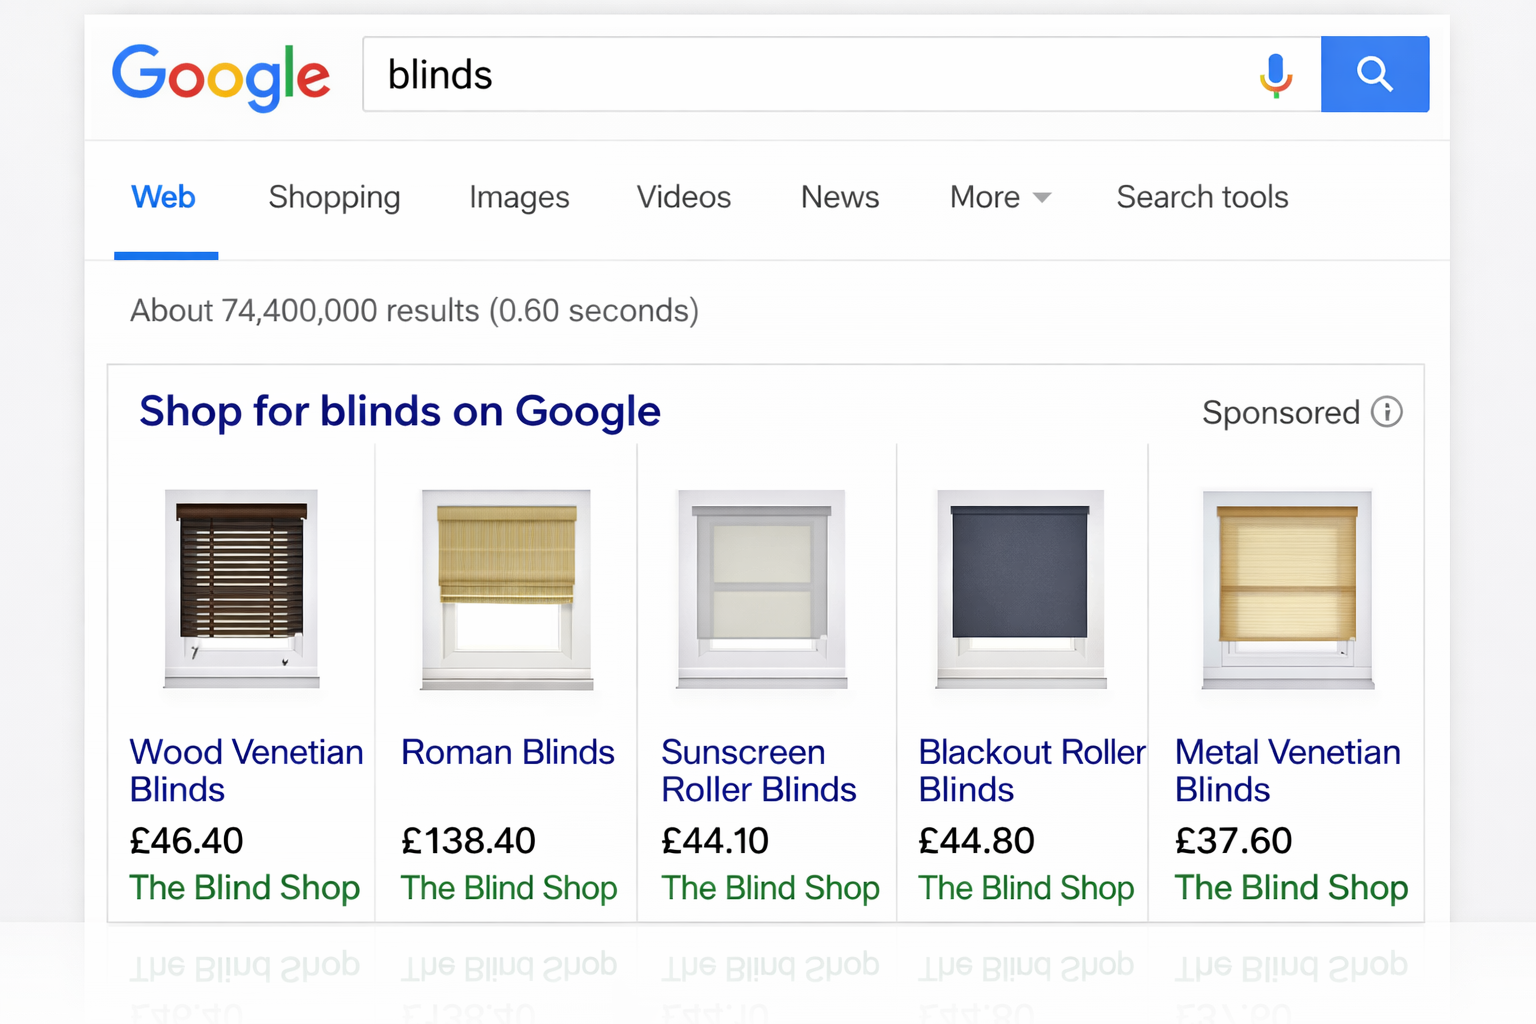Screen dimensions: 1536x1024
Task: Expand Search tools options
Action: tap(1202, 197)
